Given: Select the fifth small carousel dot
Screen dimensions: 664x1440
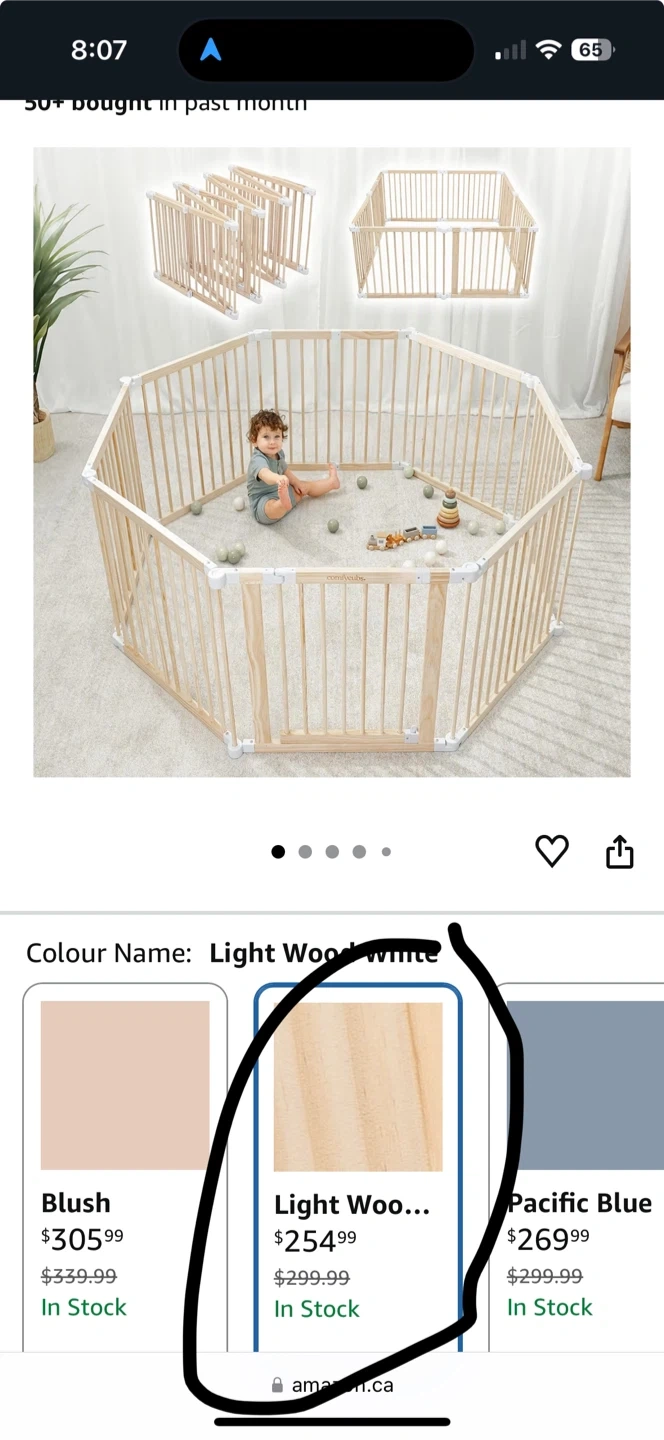Looking at the screenshot, I should click(386, 852).
